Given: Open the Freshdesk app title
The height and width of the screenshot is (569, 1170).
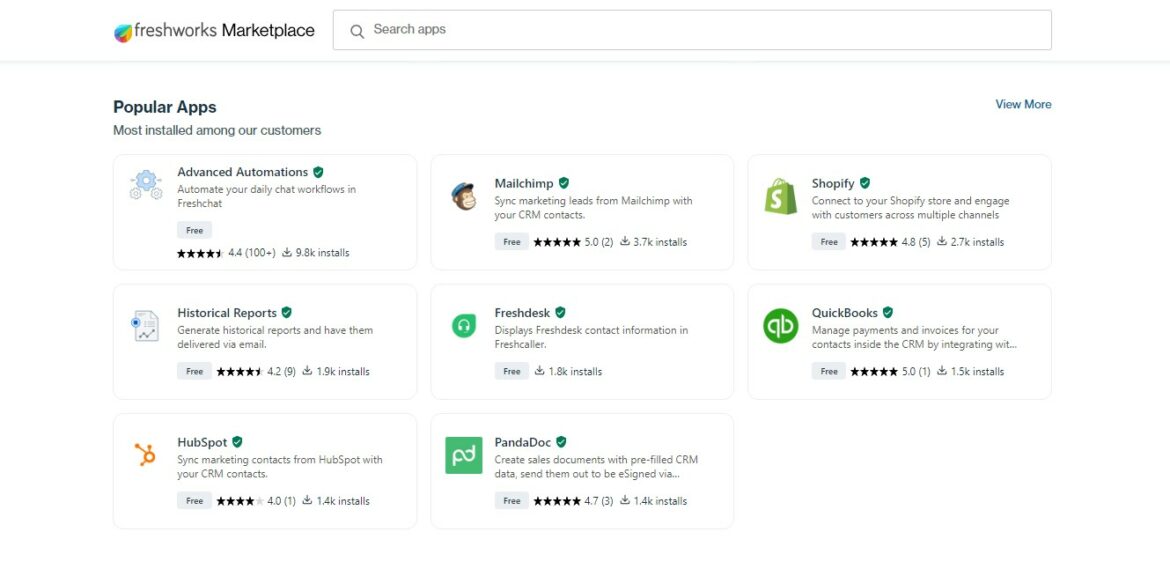Looking at the screenshot, I should click(x=522, y=313).
